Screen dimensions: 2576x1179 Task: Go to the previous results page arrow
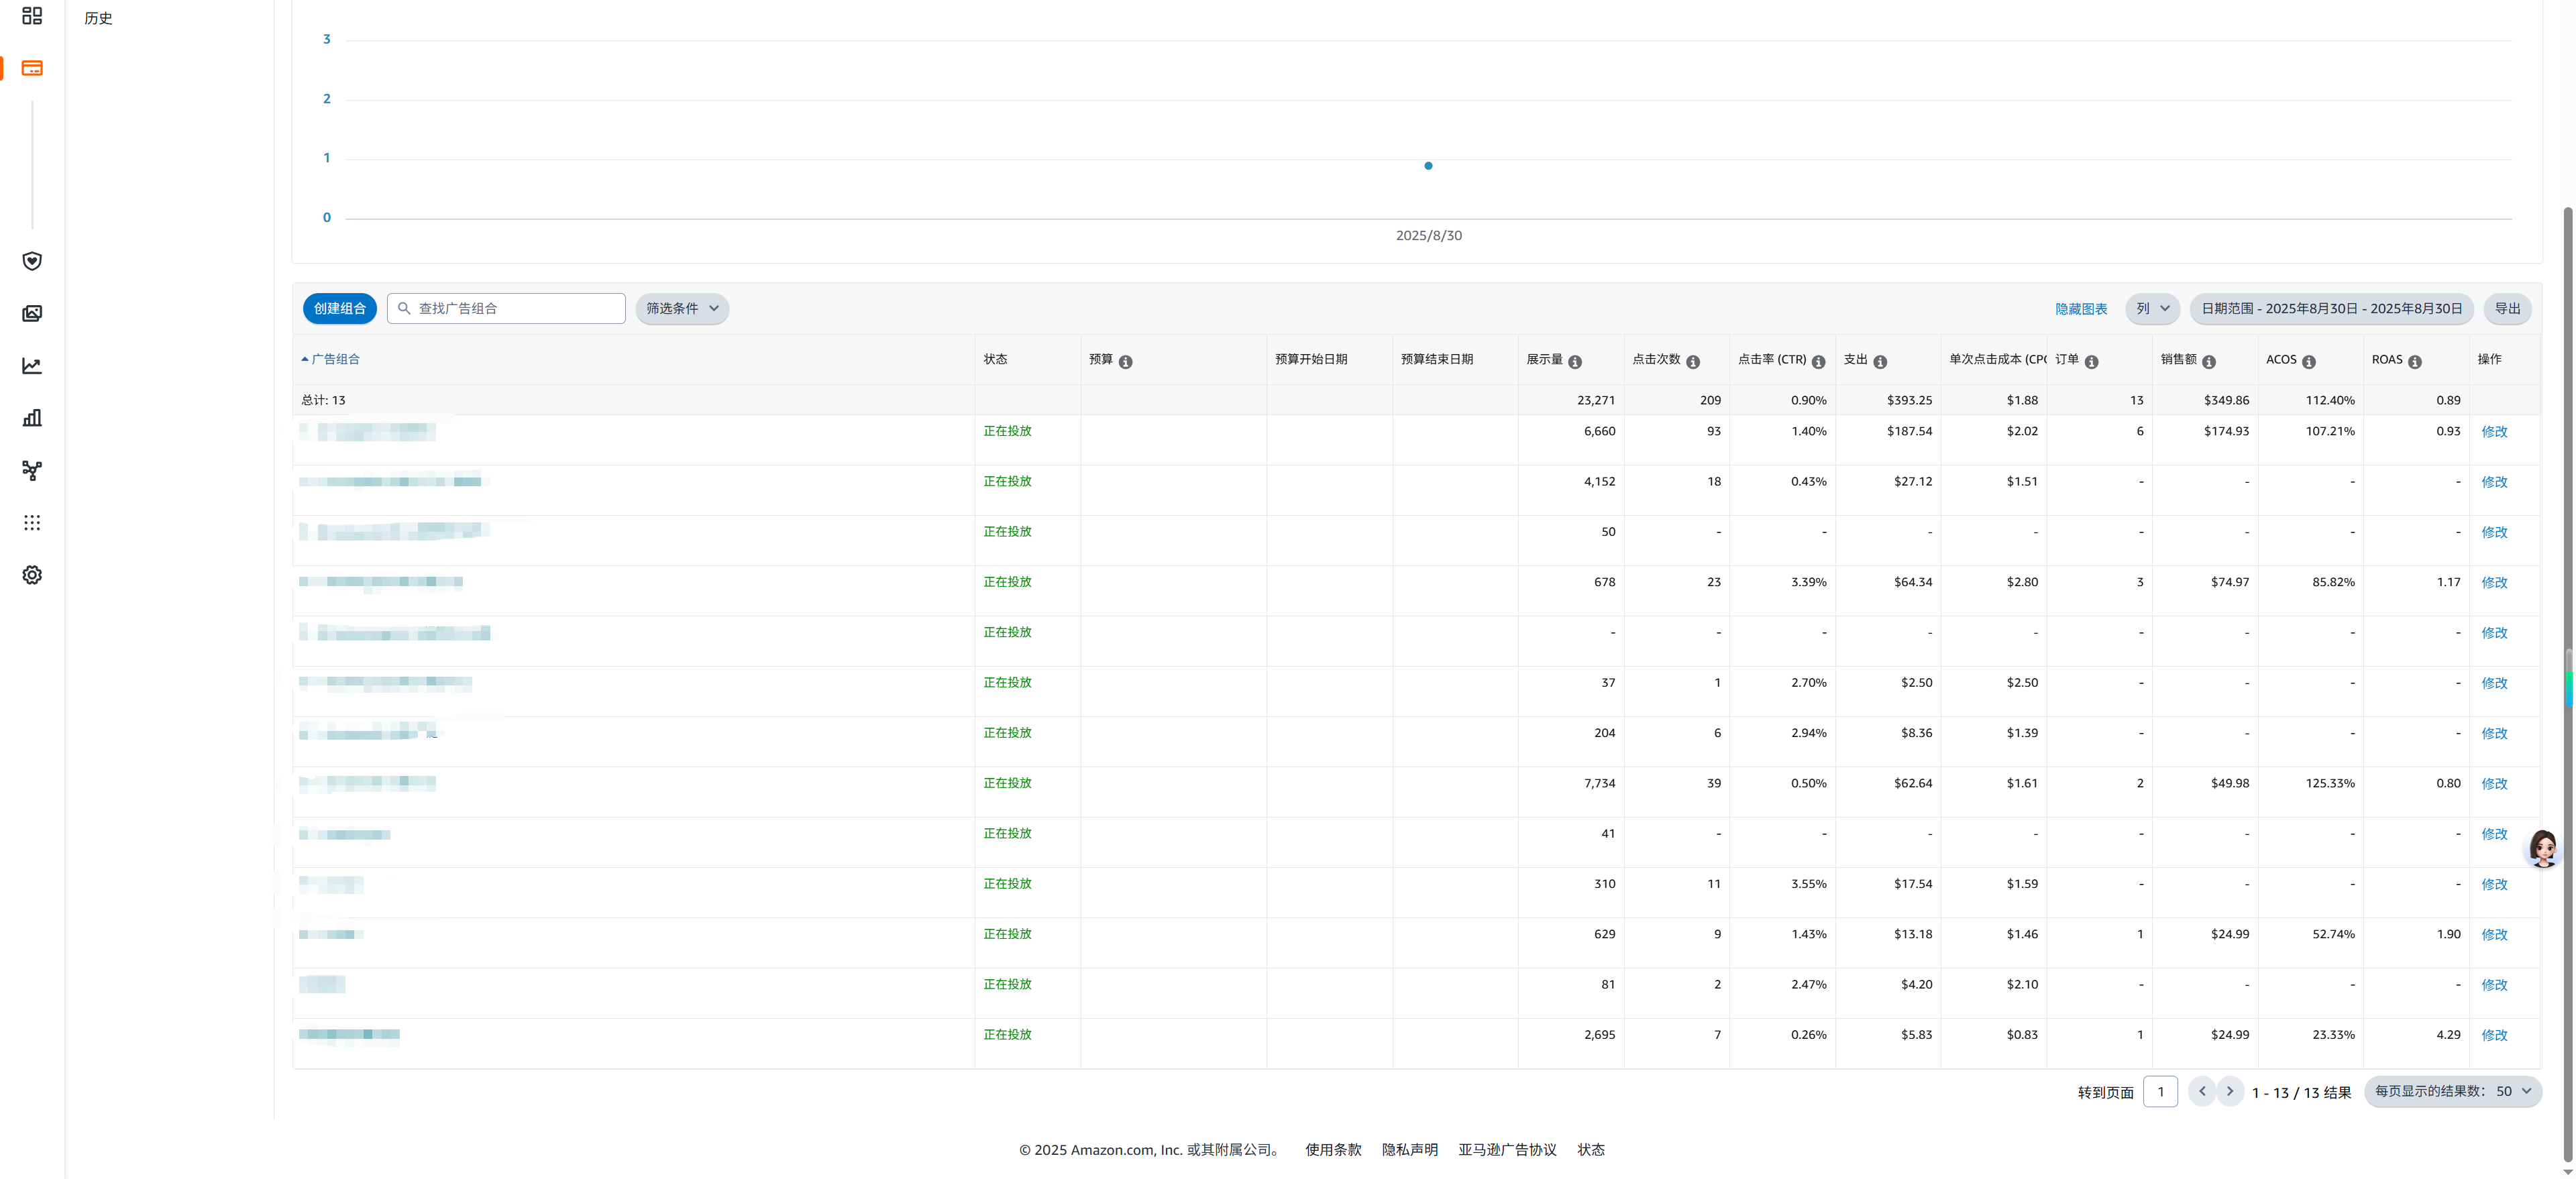(x=2202, y=1091)
